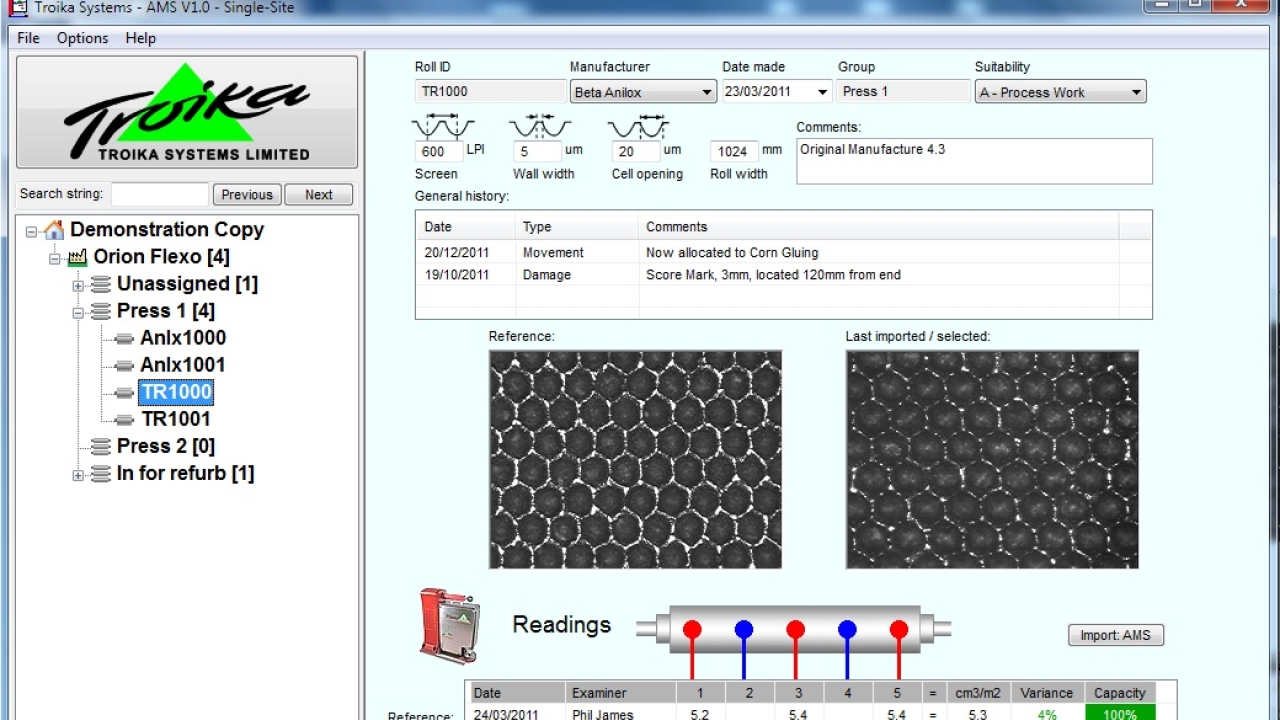Select Orion Flexo [4] site

point(161,257)
